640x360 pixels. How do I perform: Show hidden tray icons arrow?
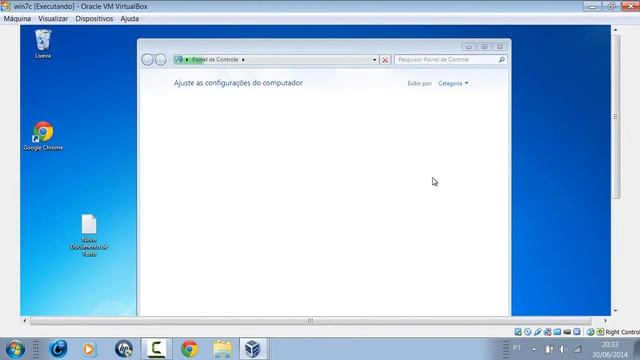coord(534,349)
